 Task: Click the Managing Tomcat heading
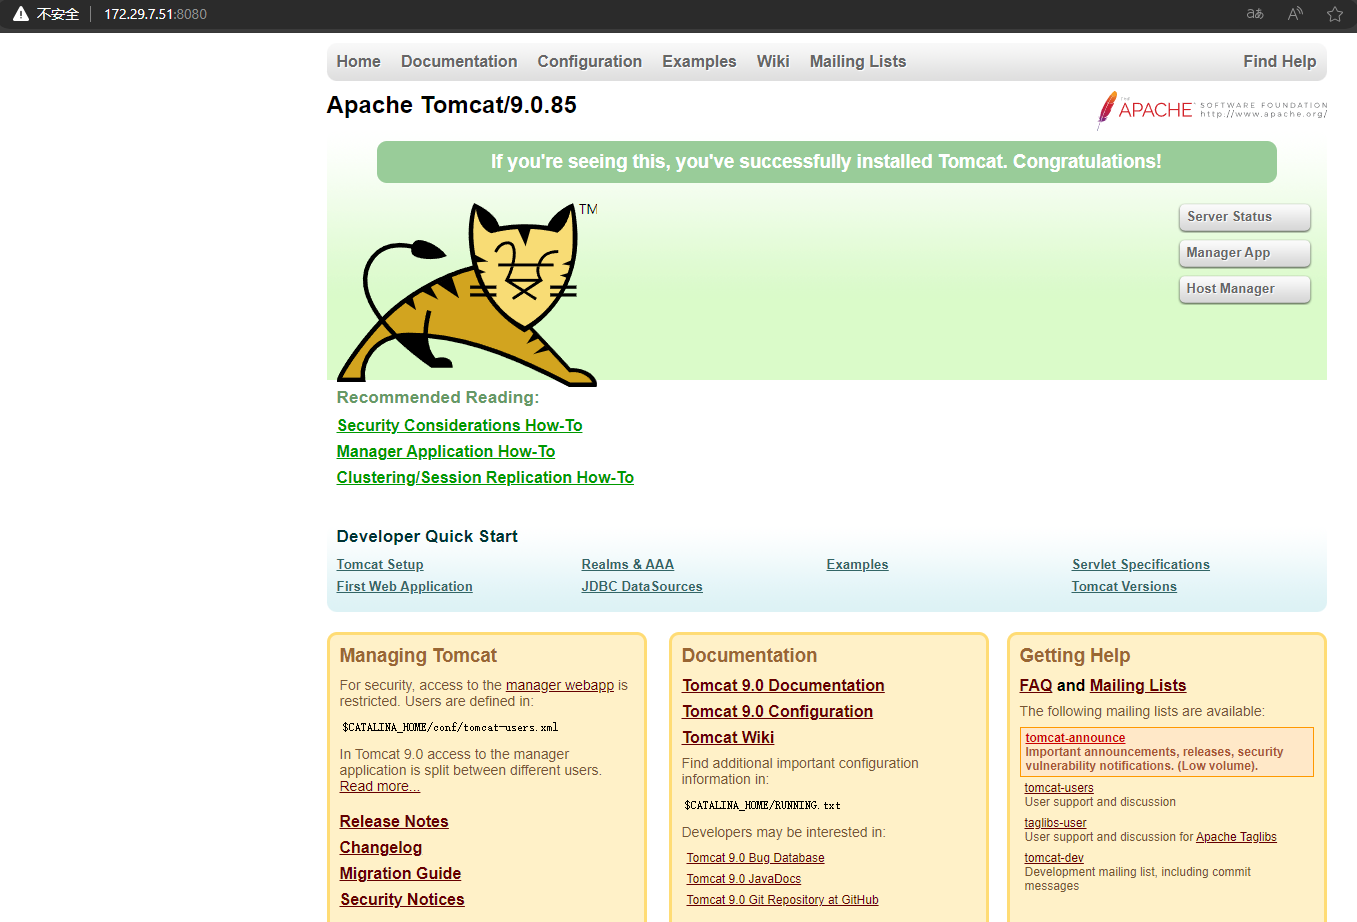click(418, 656)
